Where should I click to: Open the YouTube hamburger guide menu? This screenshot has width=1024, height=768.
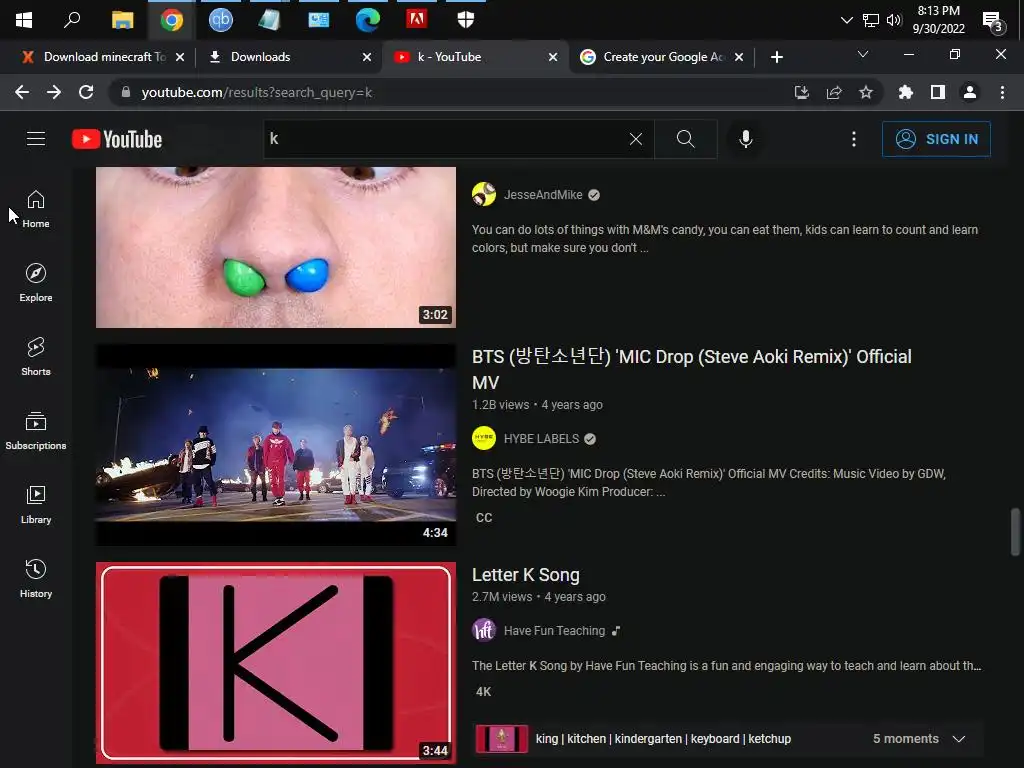click(36, 138)
